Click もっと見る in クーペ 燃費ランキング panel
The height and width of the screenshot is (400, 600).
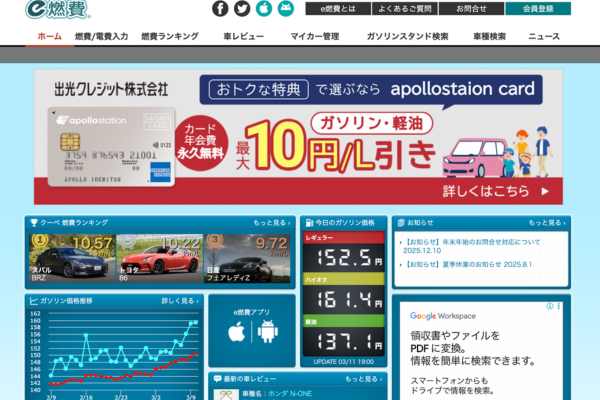(x=272, y=223)
